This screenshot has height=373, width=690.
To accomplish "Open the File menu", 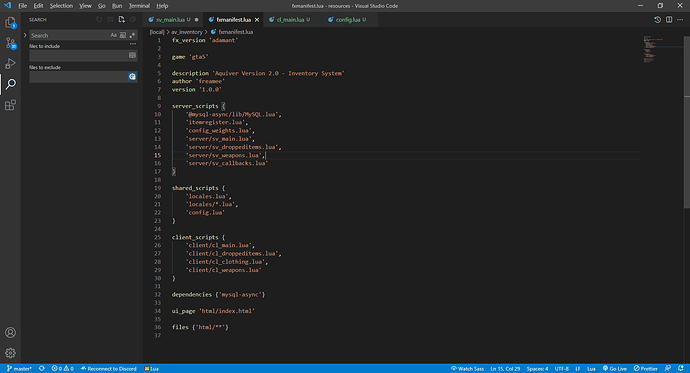I will (22, 6).
